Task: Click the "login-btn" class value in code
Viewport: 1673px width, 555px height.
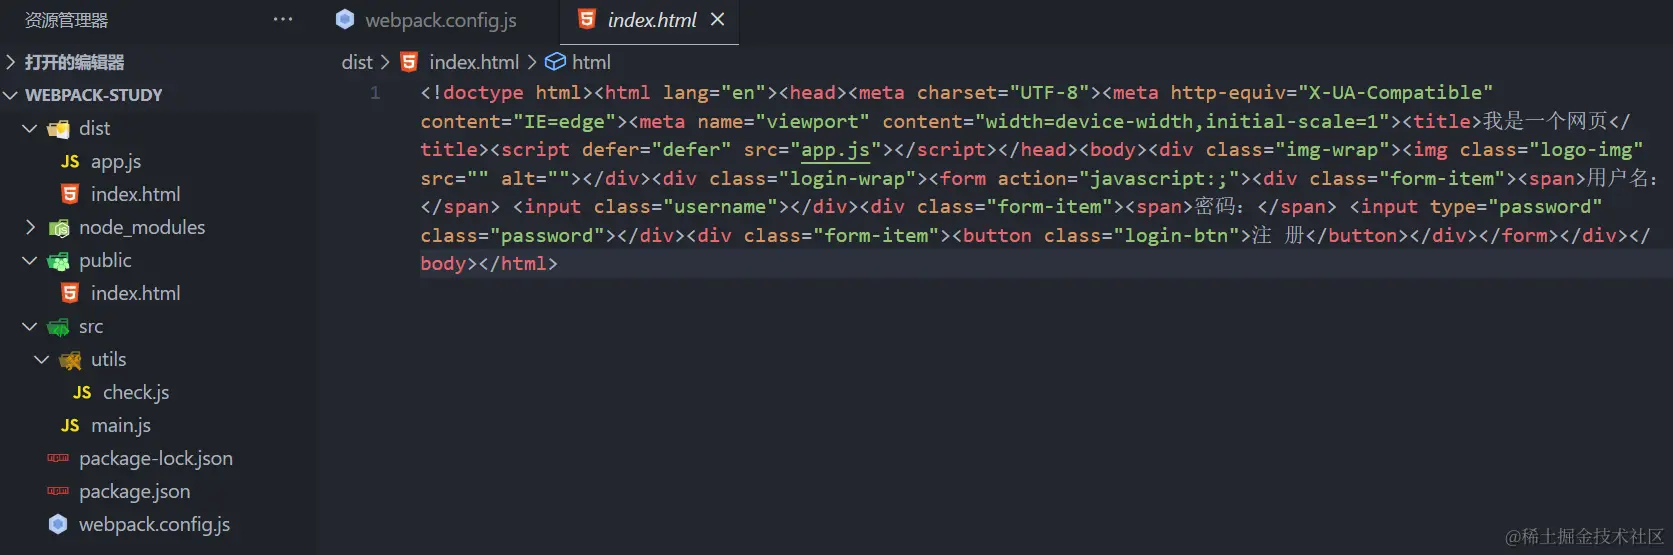Action: point(1177,236)
